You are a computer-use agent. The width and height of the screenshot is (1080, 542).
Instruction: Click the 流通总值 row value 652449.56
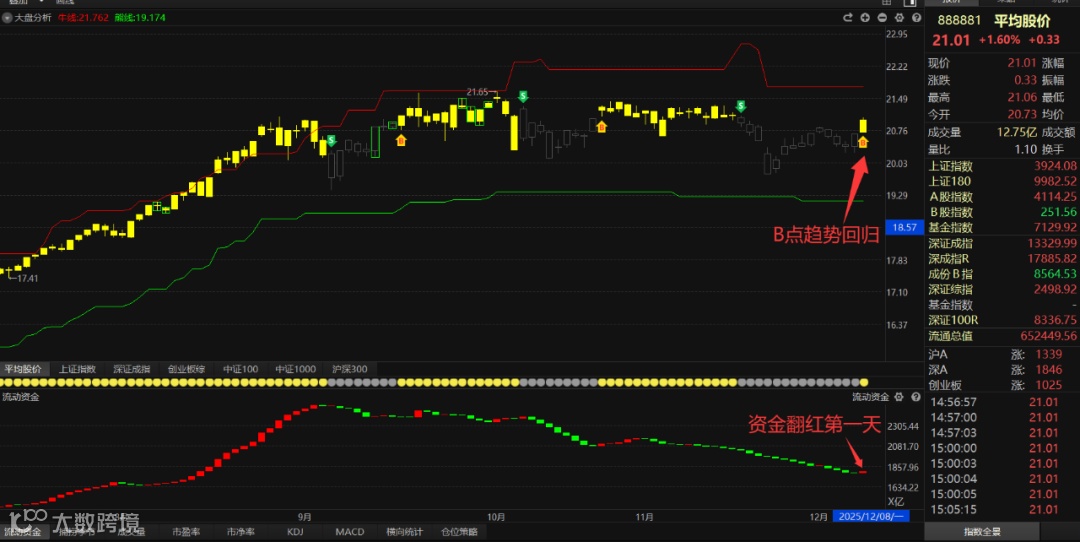(x=1048, y=335)
